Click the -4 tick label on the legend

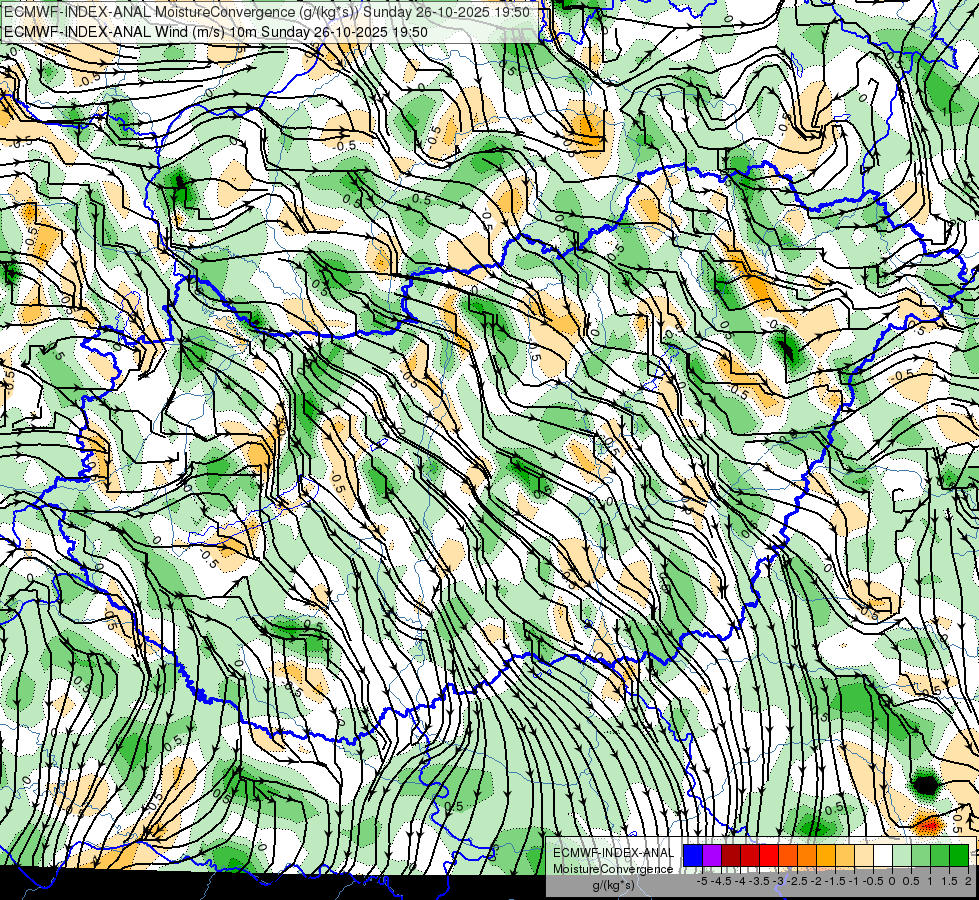(740, 881)
